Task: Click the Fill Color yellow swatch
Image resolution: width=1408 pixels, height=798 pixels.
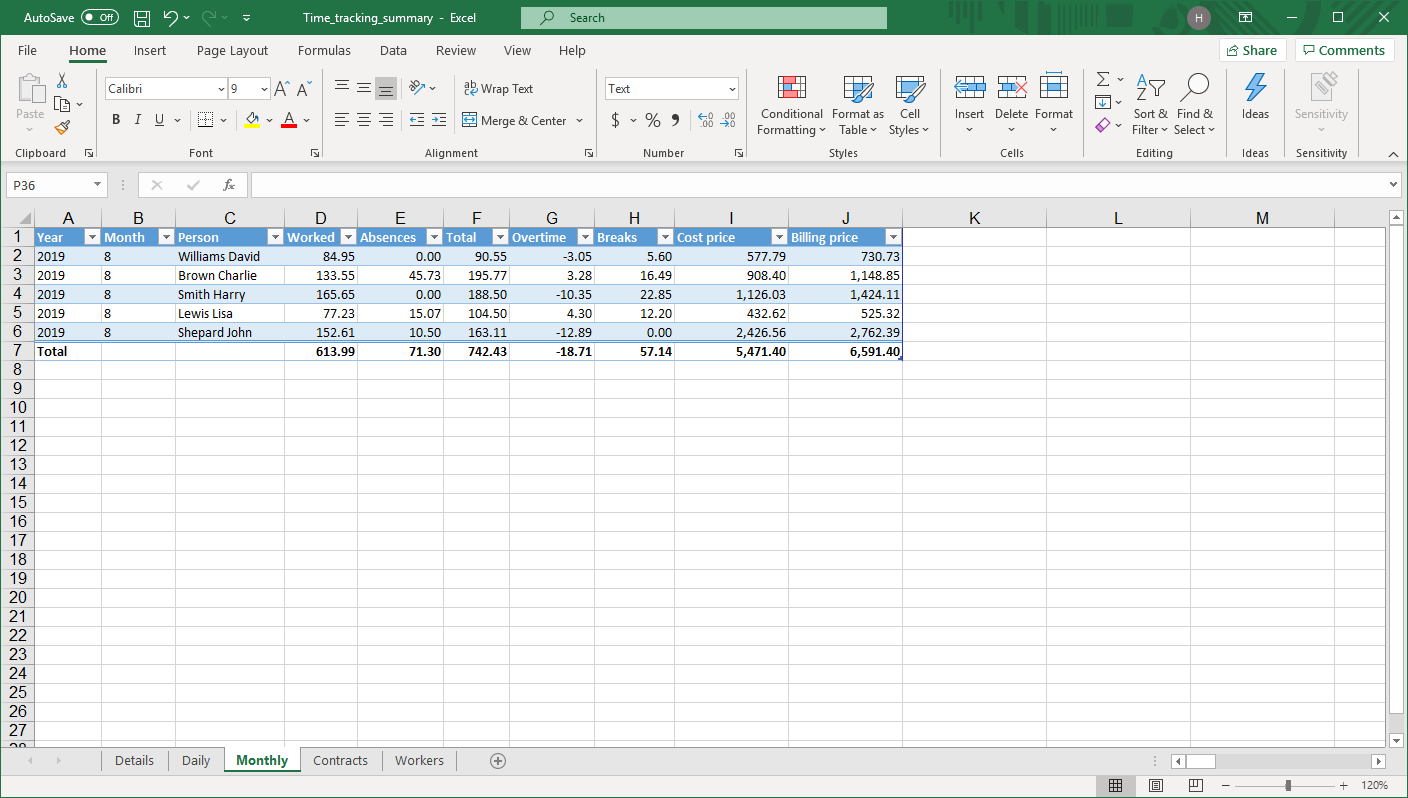Action: (x=252, y=120)
